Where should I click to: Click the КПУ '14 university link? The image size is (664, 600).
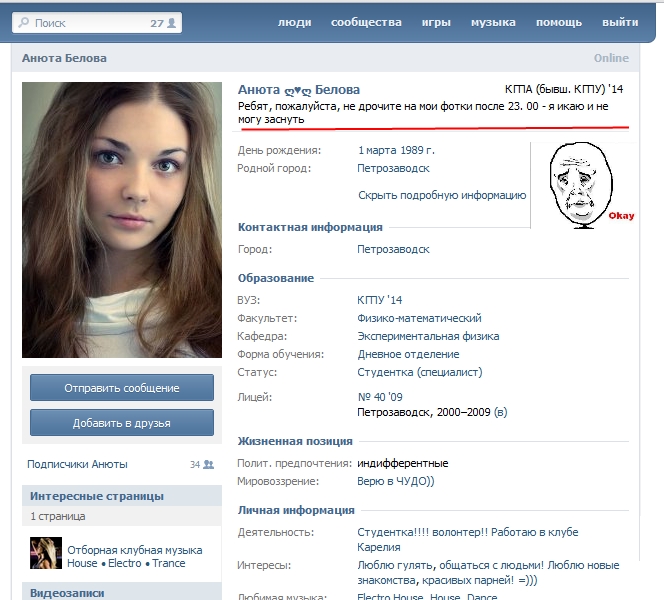click(379, 300)
